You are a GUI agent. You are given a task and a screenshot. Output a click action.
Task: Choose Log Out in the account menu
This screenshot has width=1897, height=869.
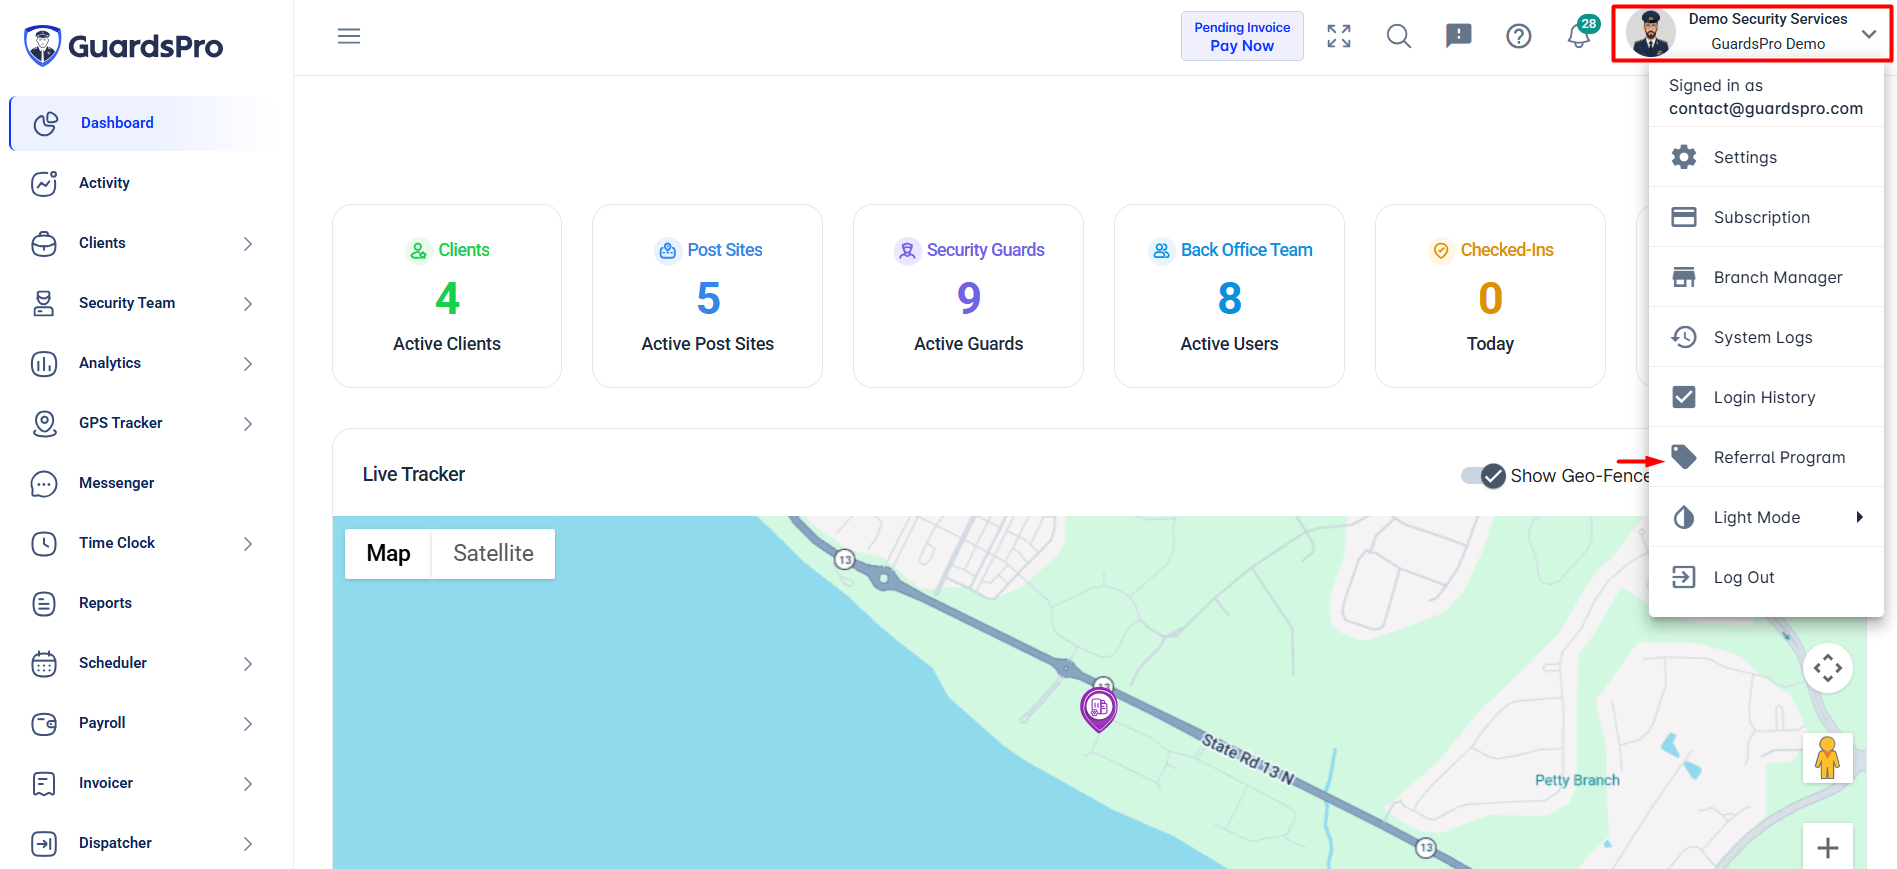tap(1766, 577)
